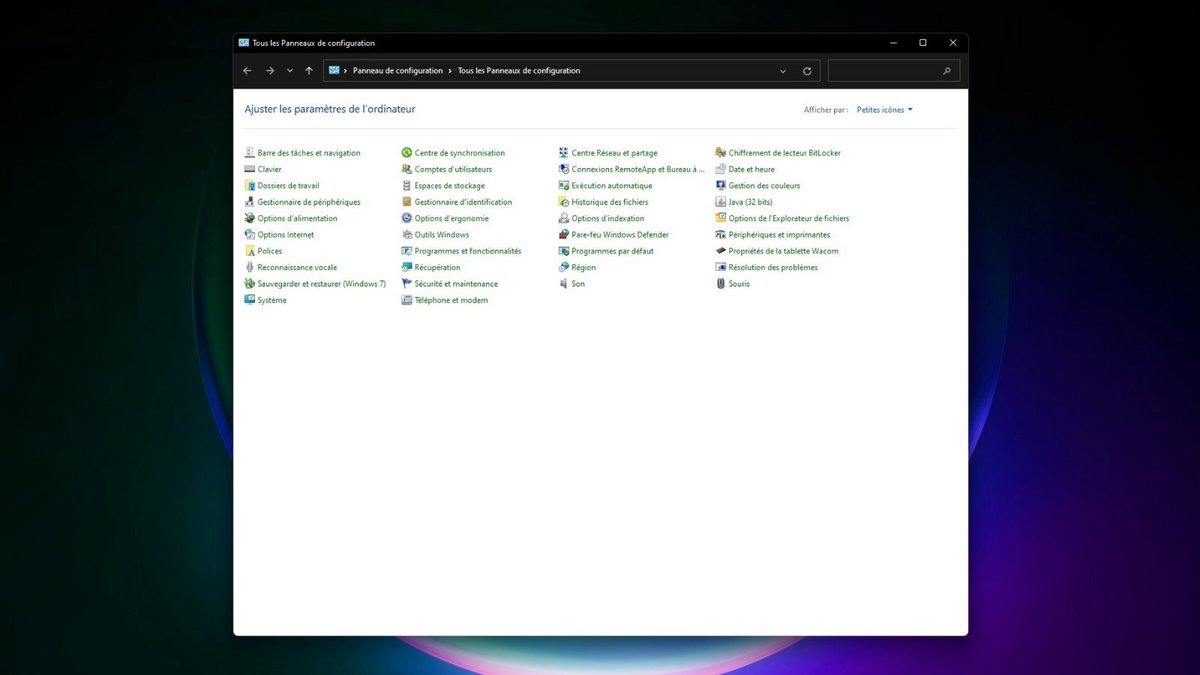Open the Souris mouse icon
The image size is (1200, 675).
pos(721,284)
